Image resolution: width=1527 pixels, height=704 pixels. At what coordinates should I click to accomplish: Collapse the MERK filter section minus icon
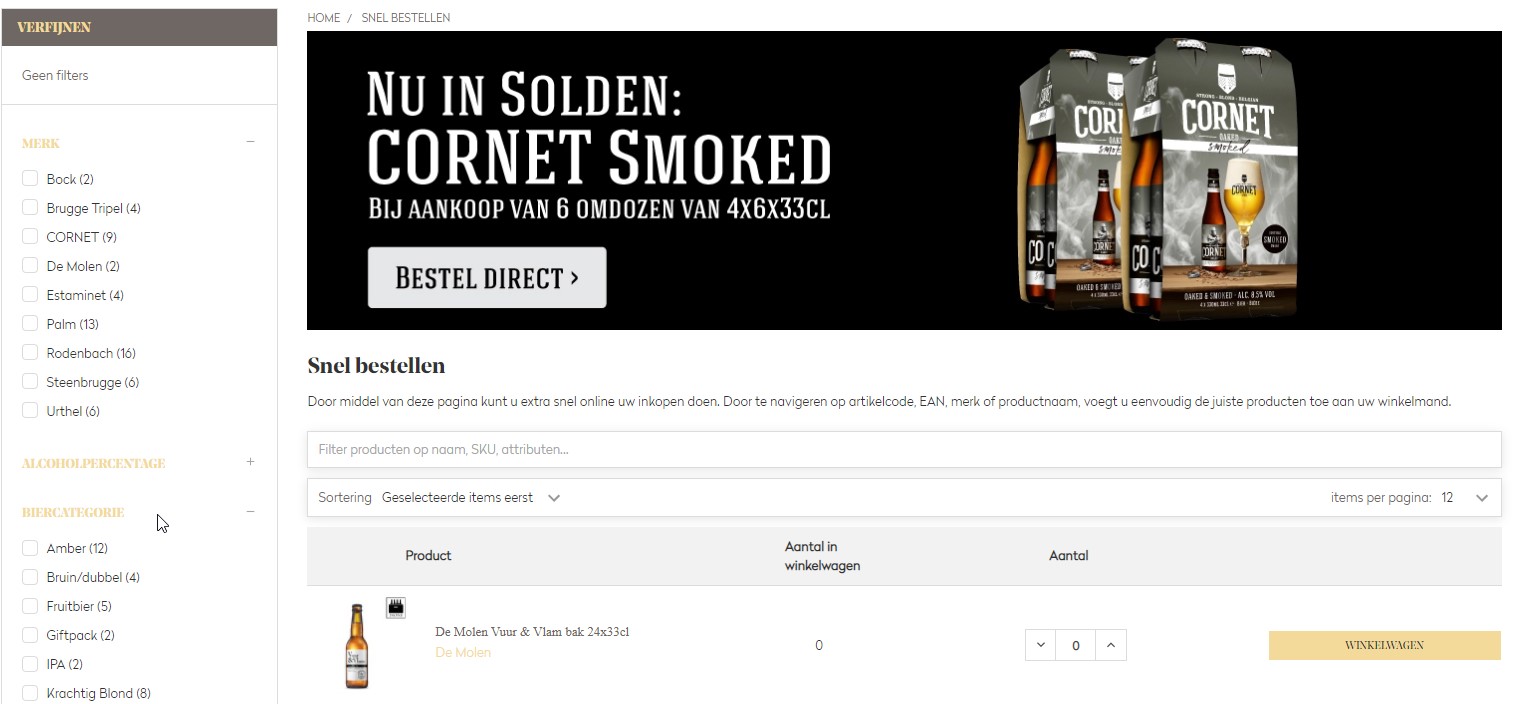(250, 142)
